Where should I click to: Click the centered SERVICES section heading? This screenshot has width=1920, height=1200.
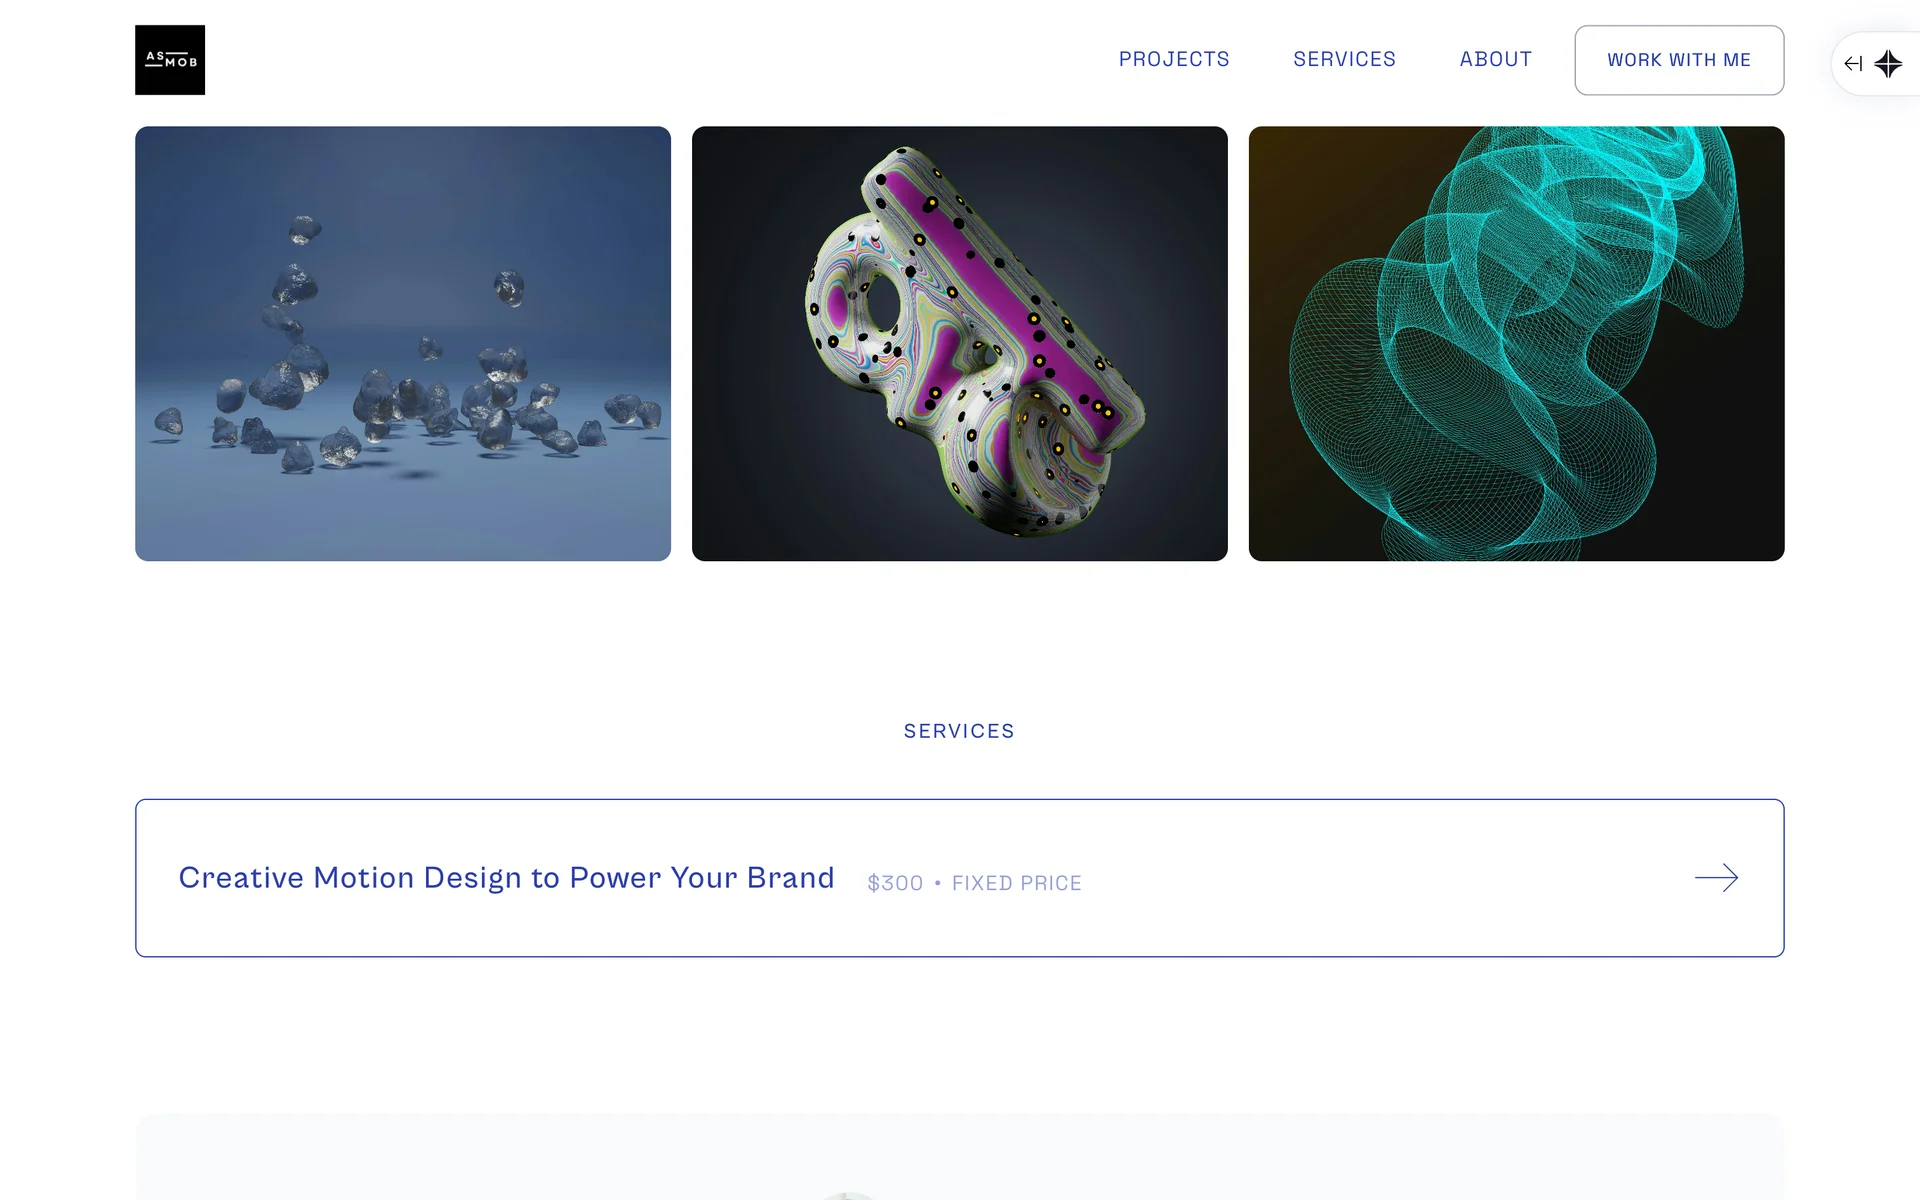[959, 731]
